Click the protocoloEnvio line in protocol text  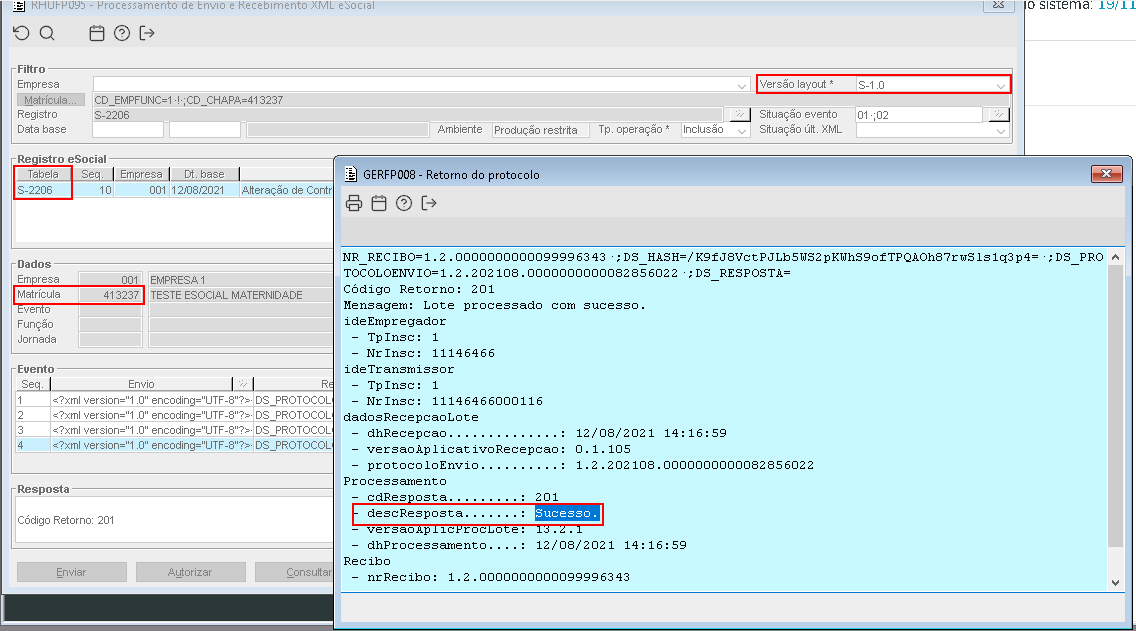click(582, 465)
